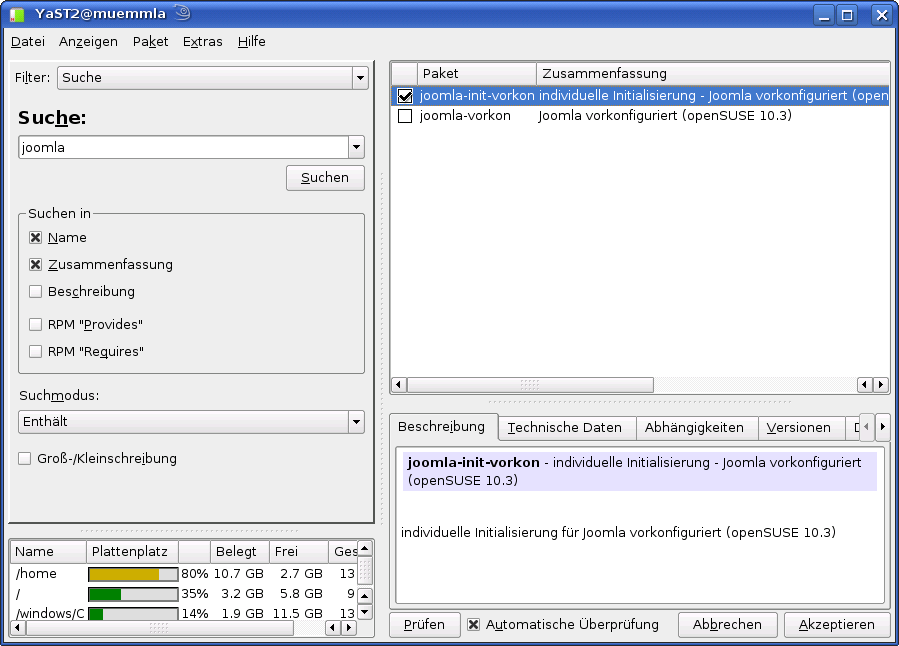Screen dimensions: 899x646
Task: Click disk table horizontal scrollbar left arrow
Action: [18, 628]
